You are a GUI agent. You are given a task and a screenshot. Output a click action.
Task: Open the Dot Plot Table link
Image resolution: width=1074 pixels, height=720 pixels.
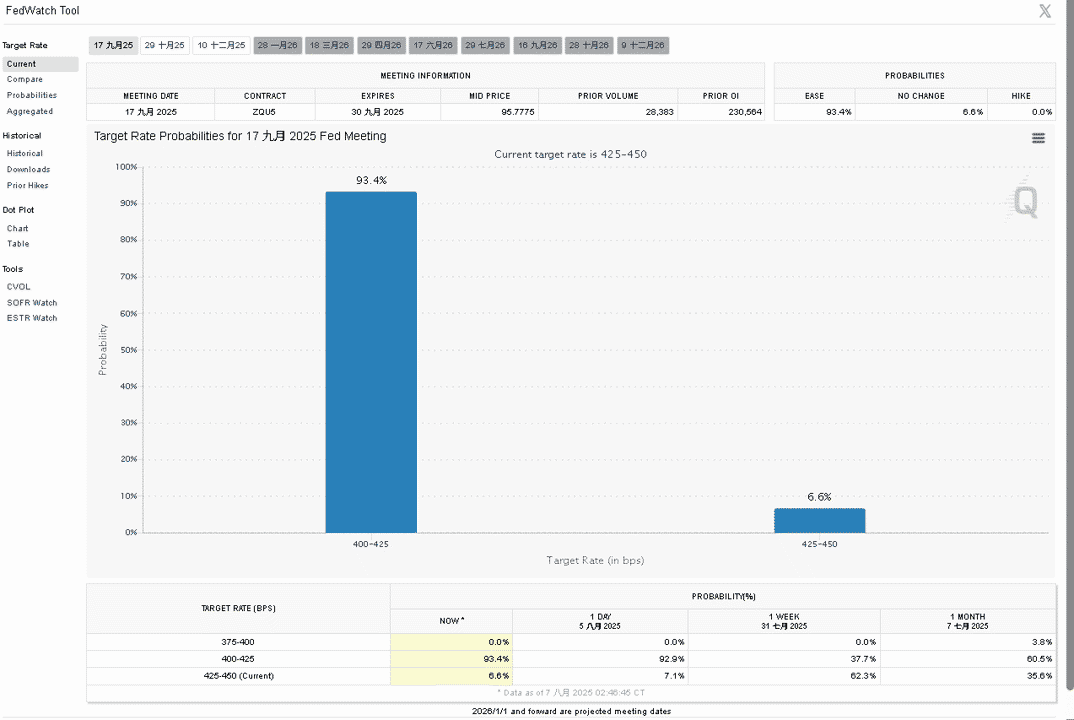click(x=18, y=244)
